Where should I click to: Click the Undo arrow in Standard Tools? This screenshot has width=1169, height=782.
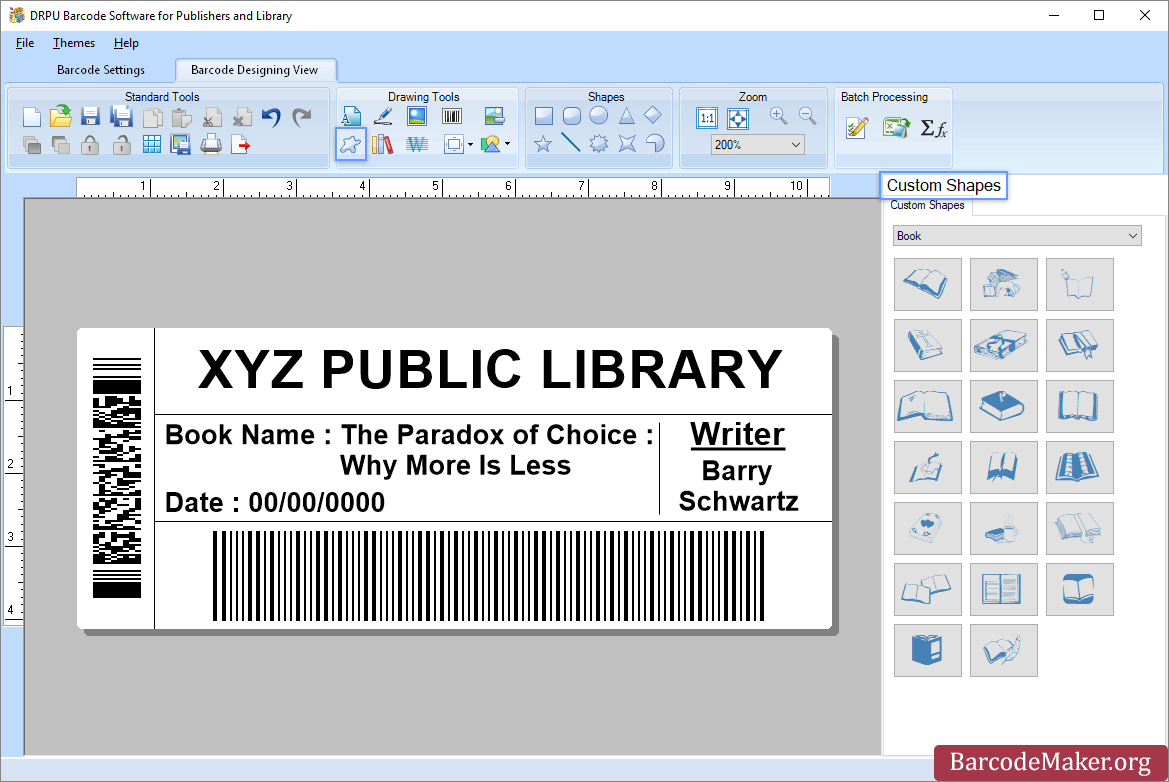pos(271,117)
